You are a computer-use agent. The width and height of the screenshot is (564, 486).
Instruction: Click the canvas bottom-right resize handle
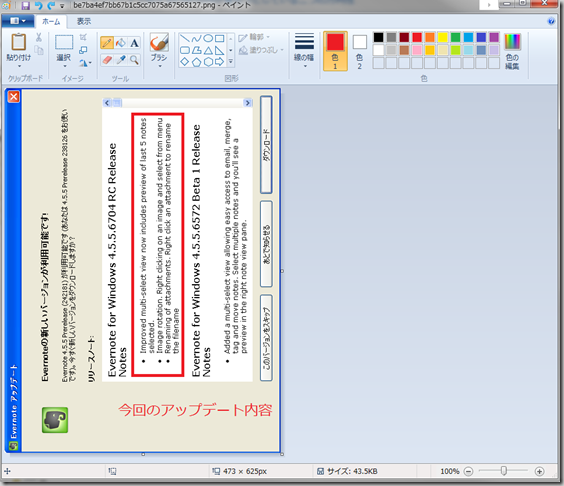click(x=282, y=454)
